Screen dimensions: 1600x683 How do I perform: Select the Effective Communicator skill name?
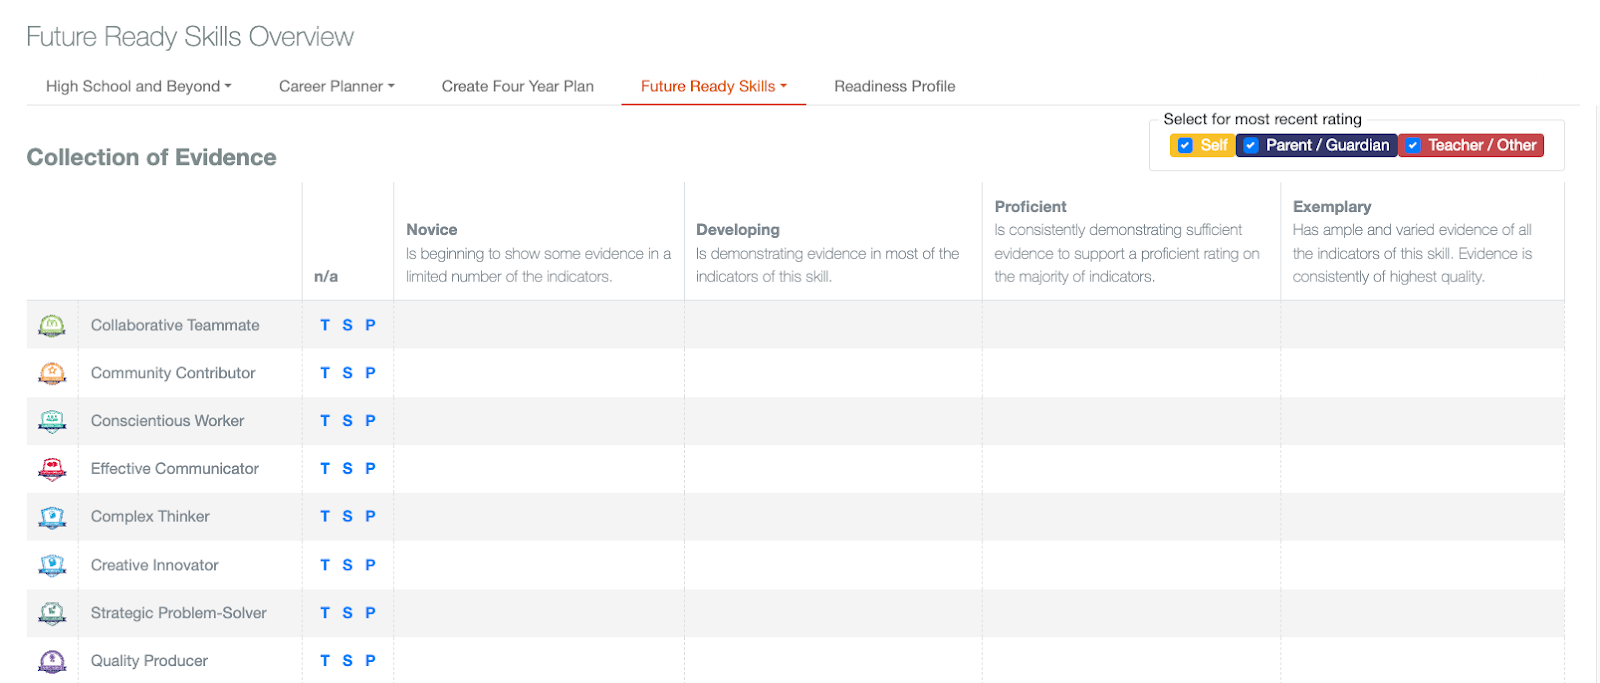pyautogui.click(x=174, y=469)
